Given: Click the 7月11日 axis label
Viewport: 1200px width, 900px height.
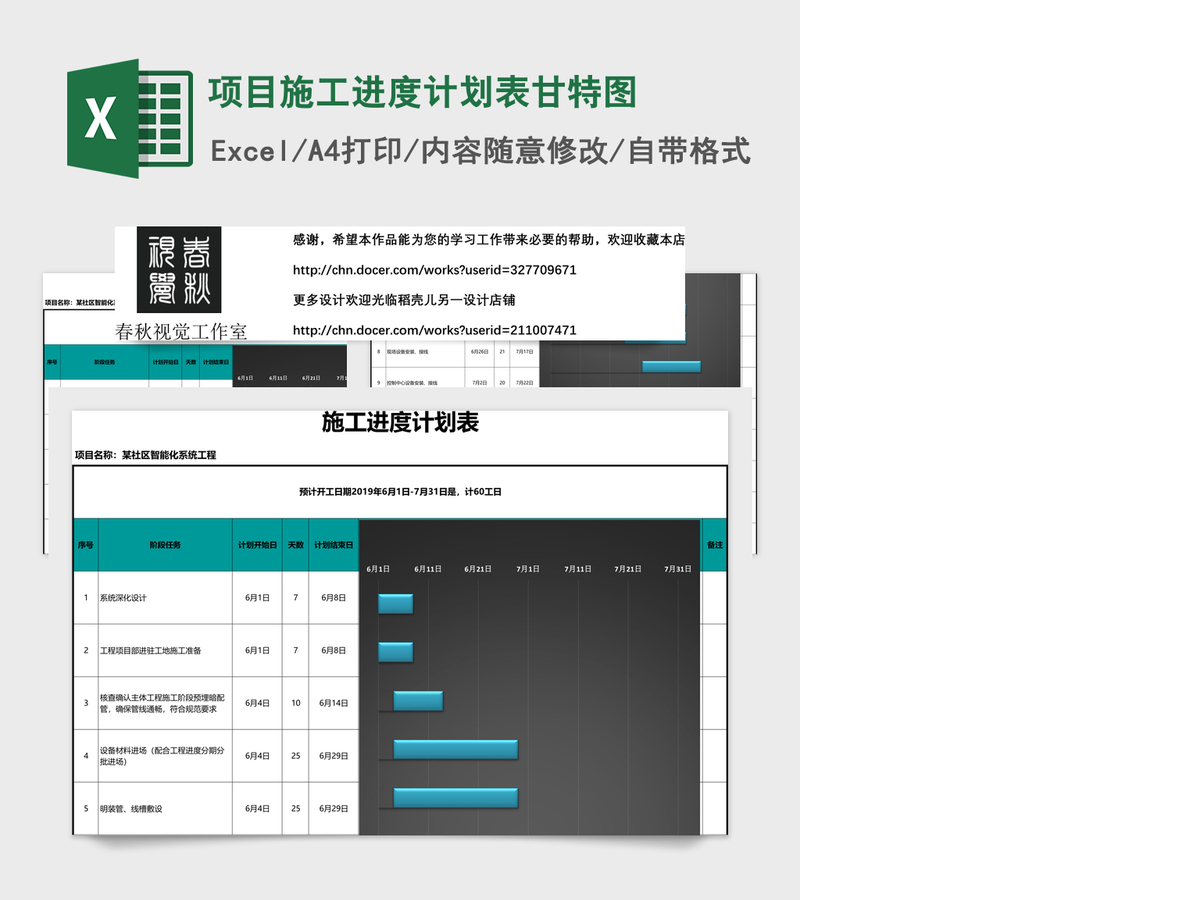Looking at the screenshot, I should [578, 569].
